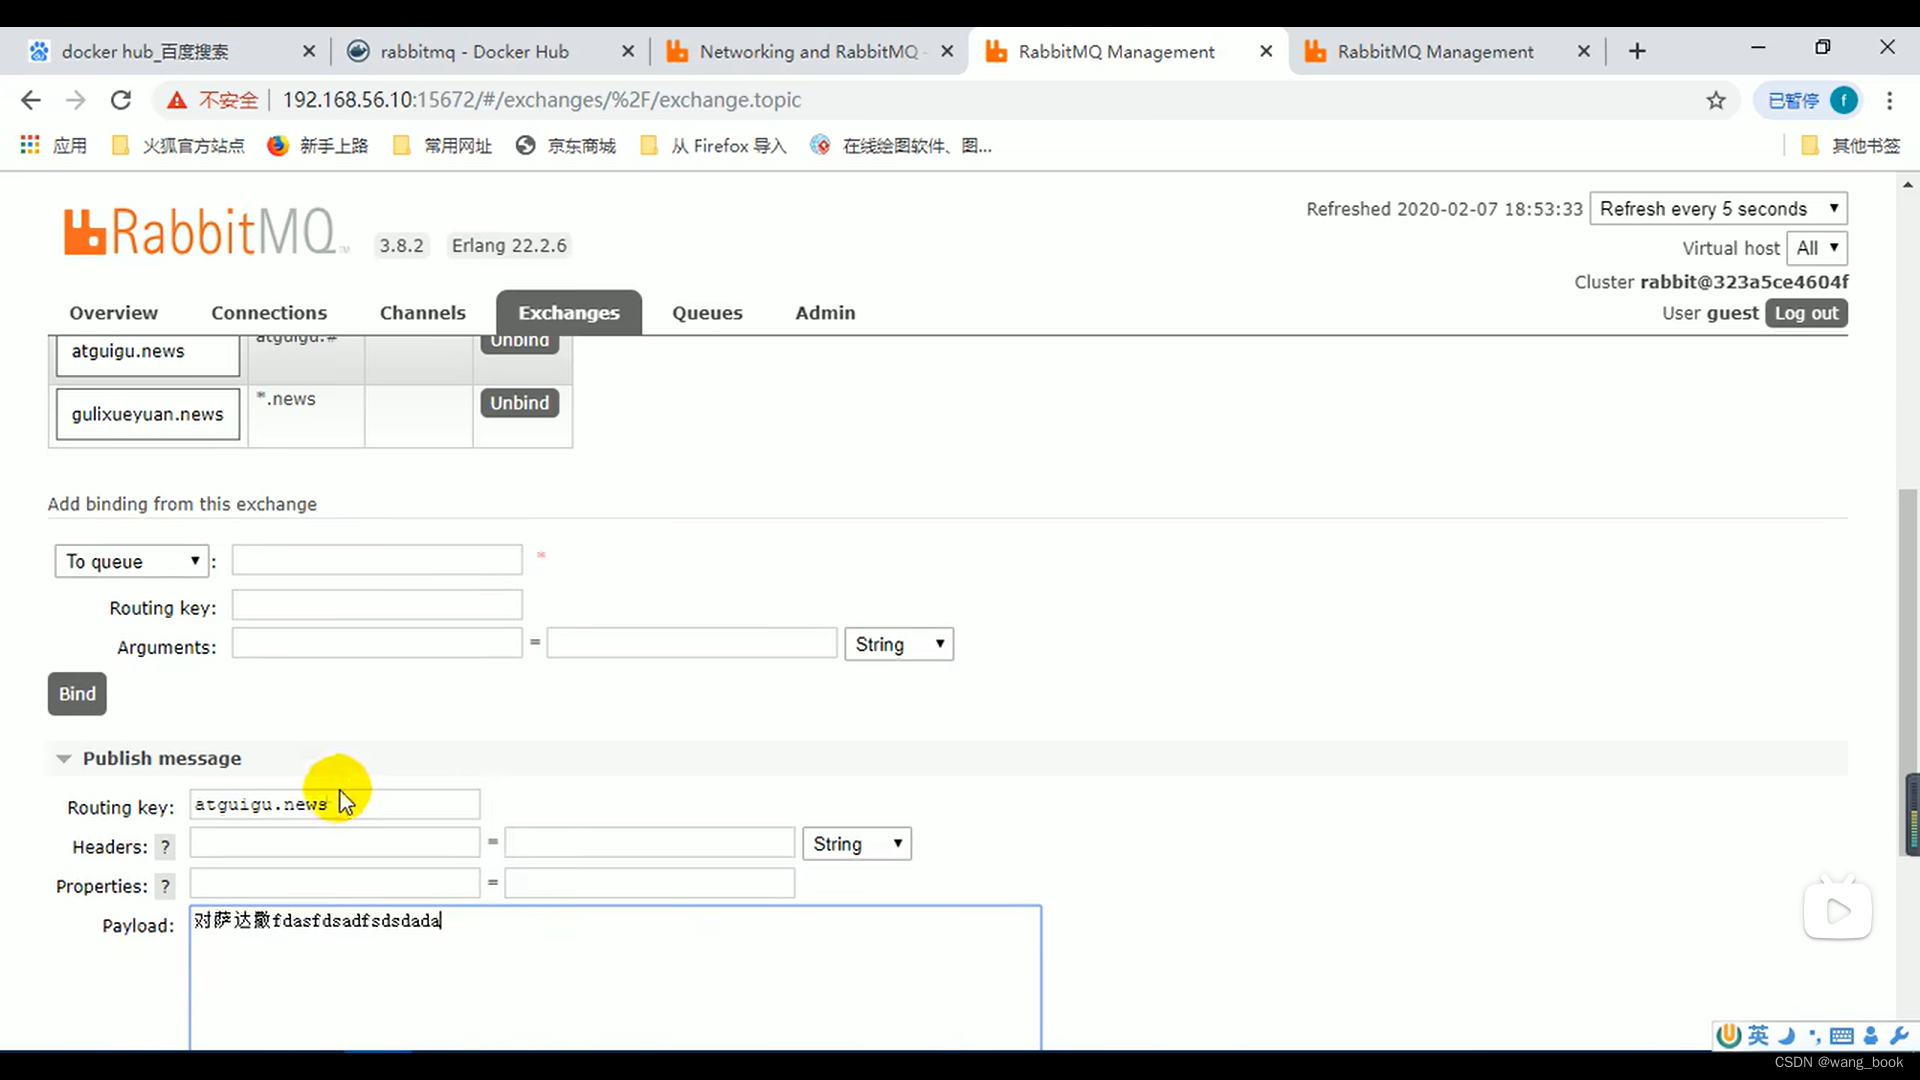
Task: Click the Queues navigation icon
Action: coord(707,313)
